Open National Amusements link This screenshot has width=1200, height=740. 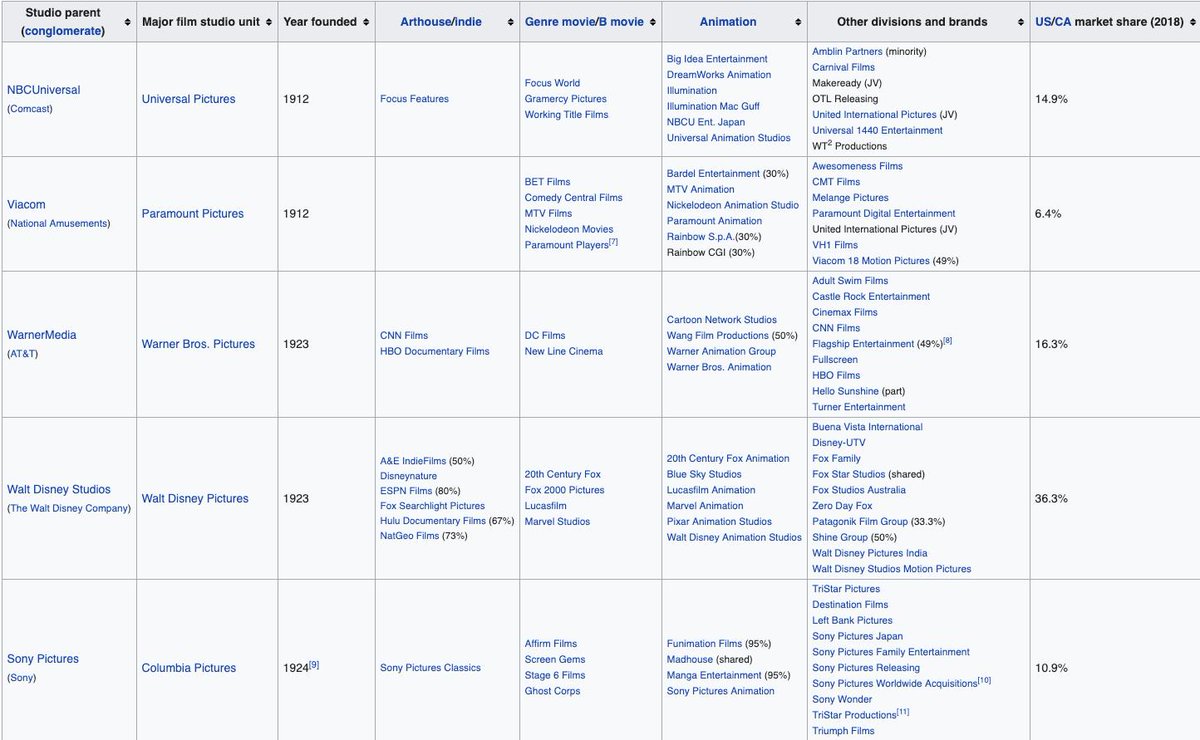tap(58, 223)
